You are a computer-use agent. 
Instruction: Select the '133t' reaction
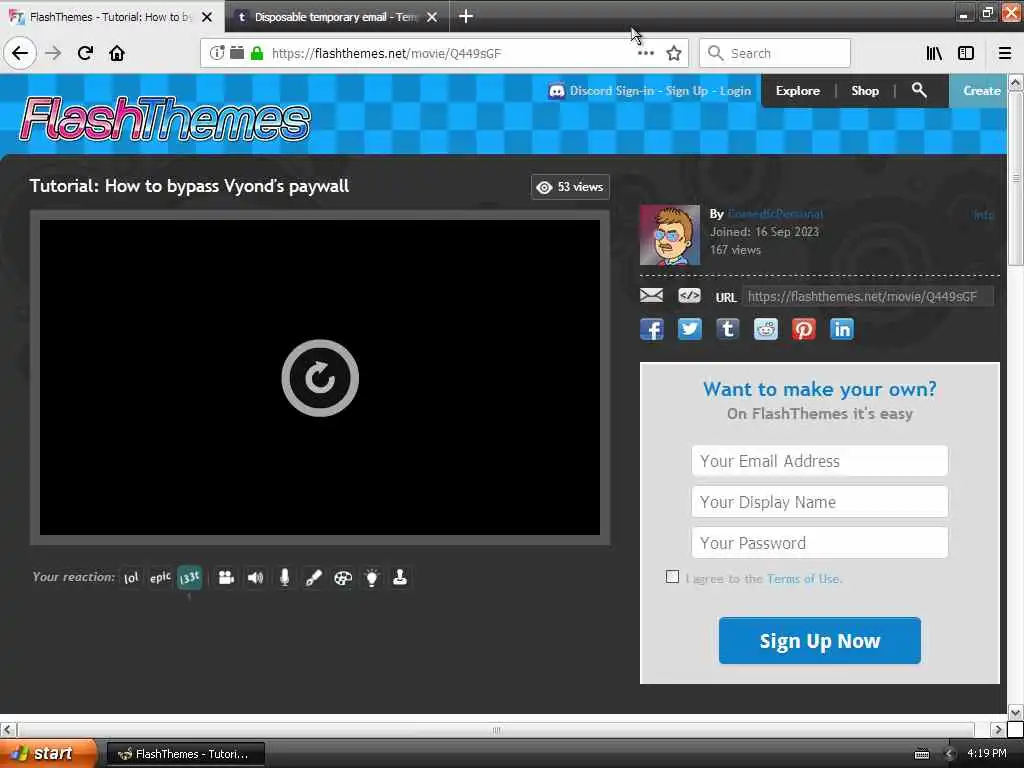click(189, 577)
